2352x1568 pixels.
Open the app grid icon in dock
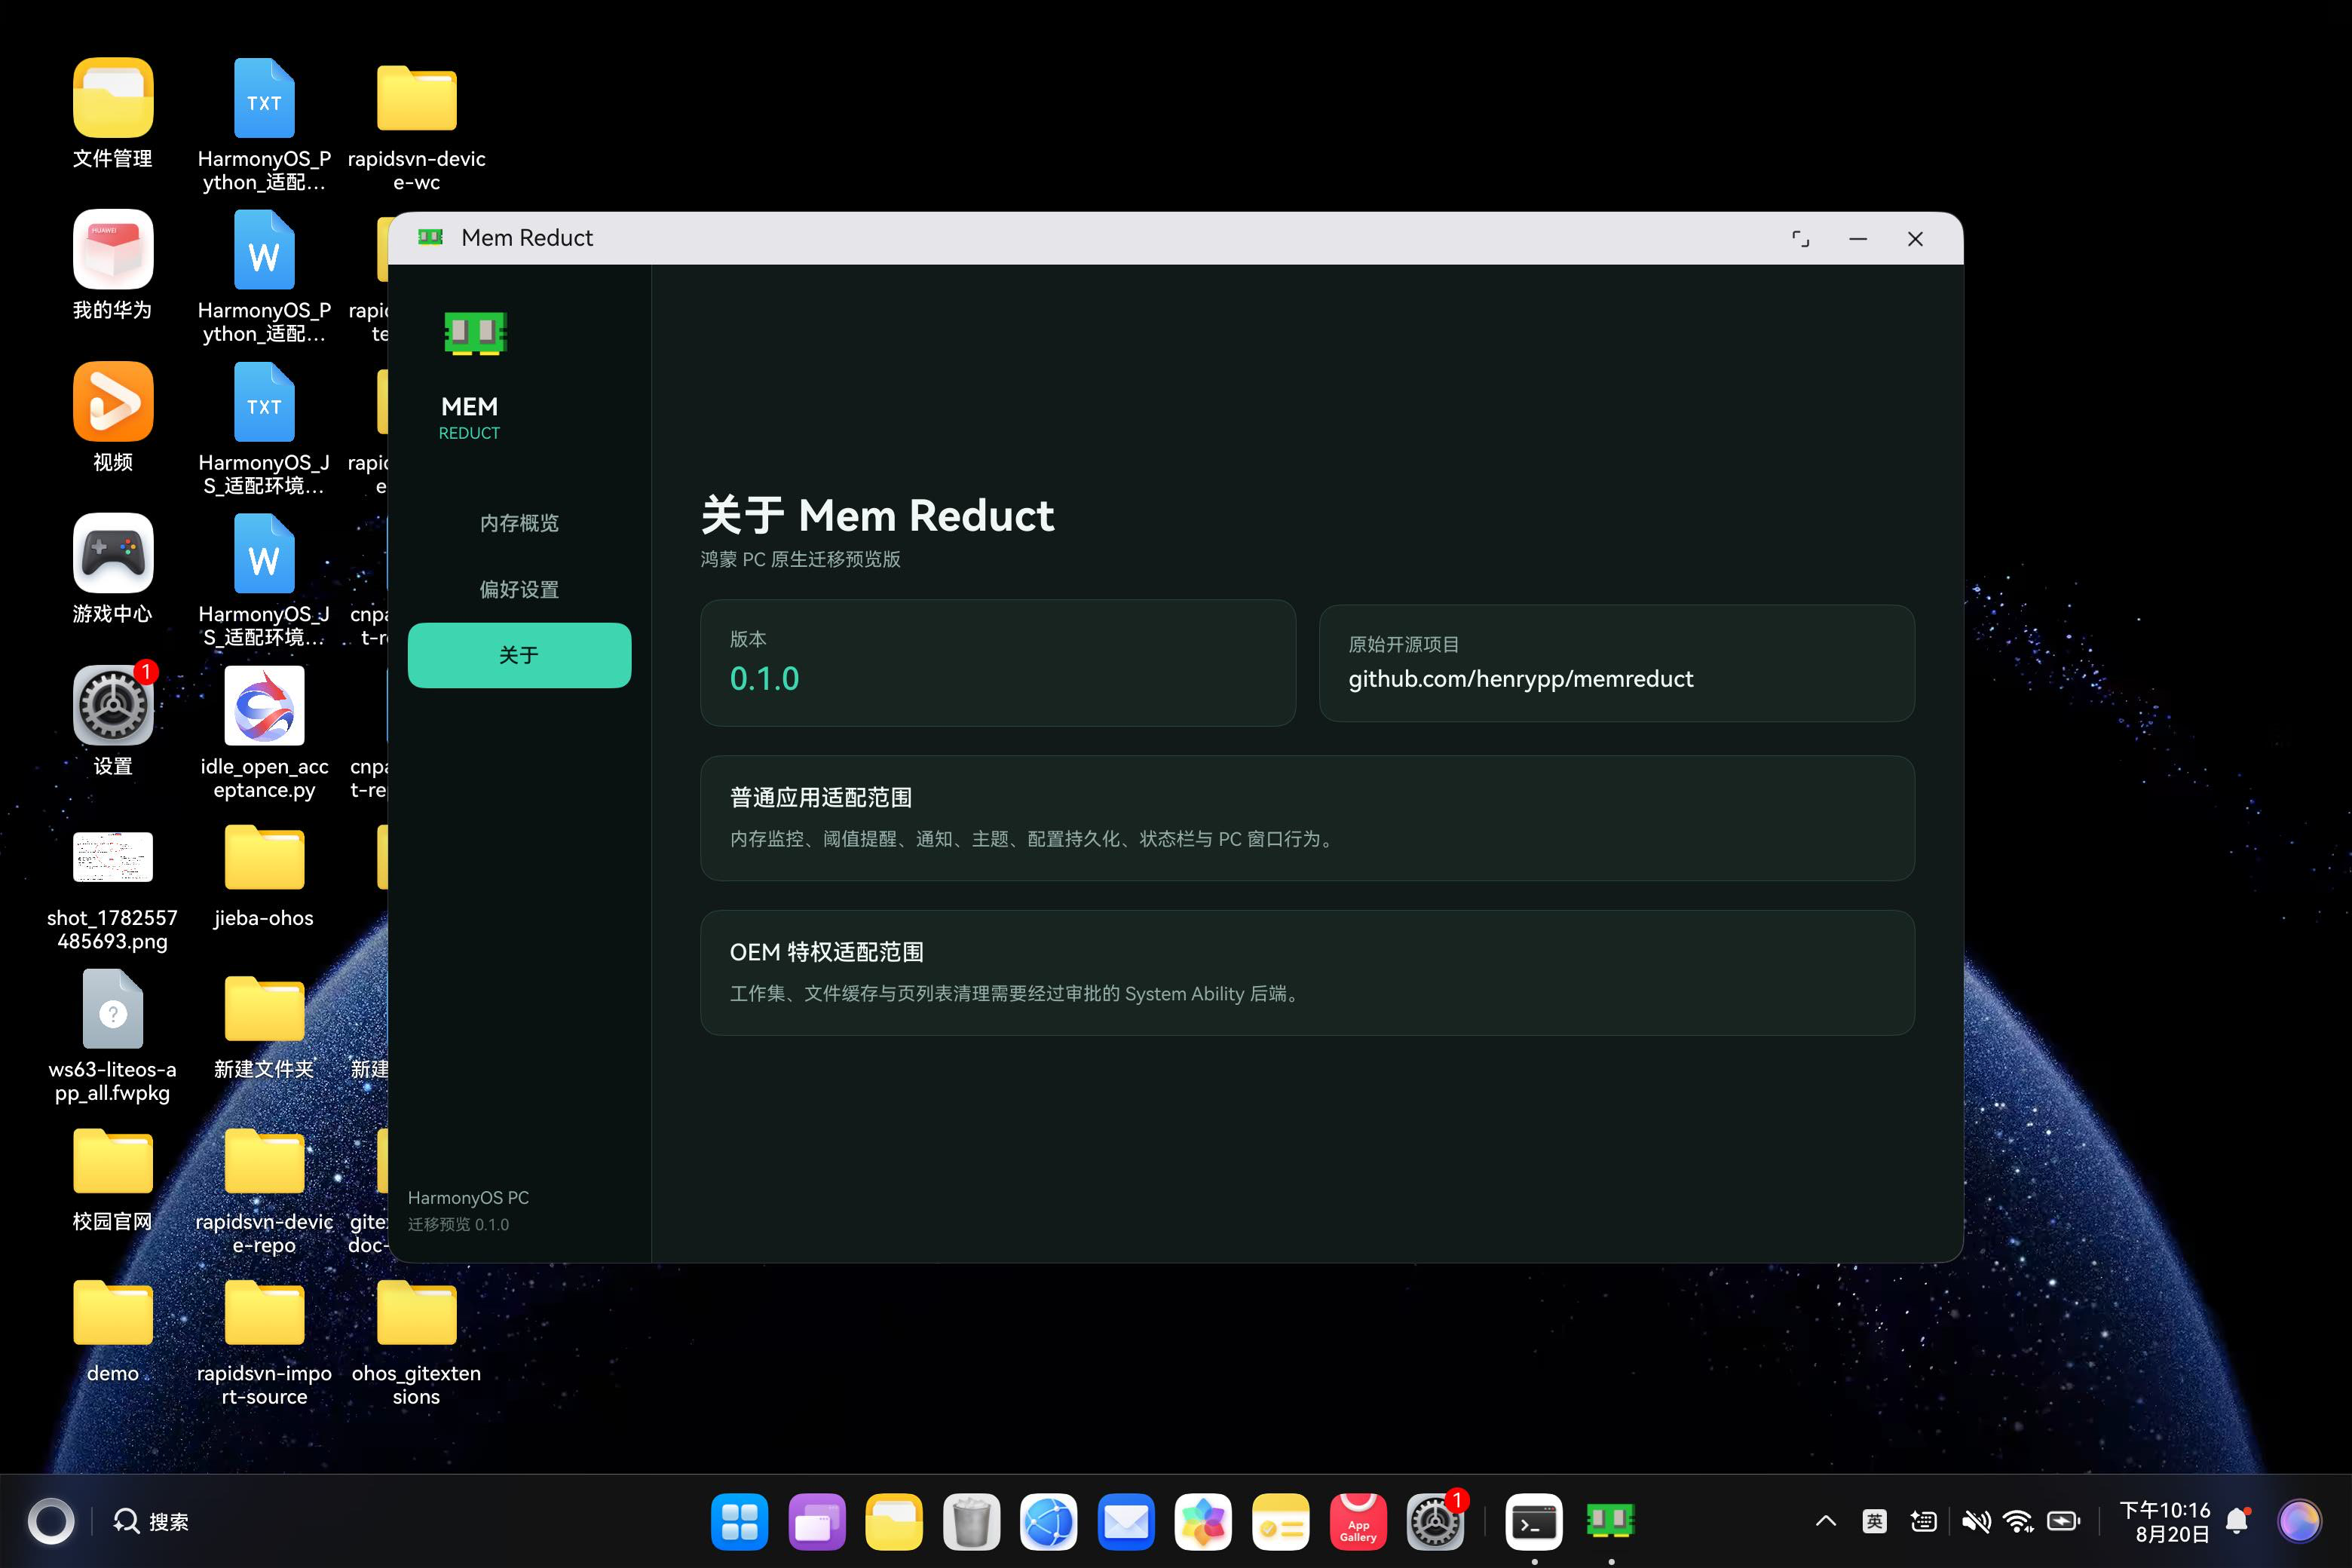(739, 1522)
